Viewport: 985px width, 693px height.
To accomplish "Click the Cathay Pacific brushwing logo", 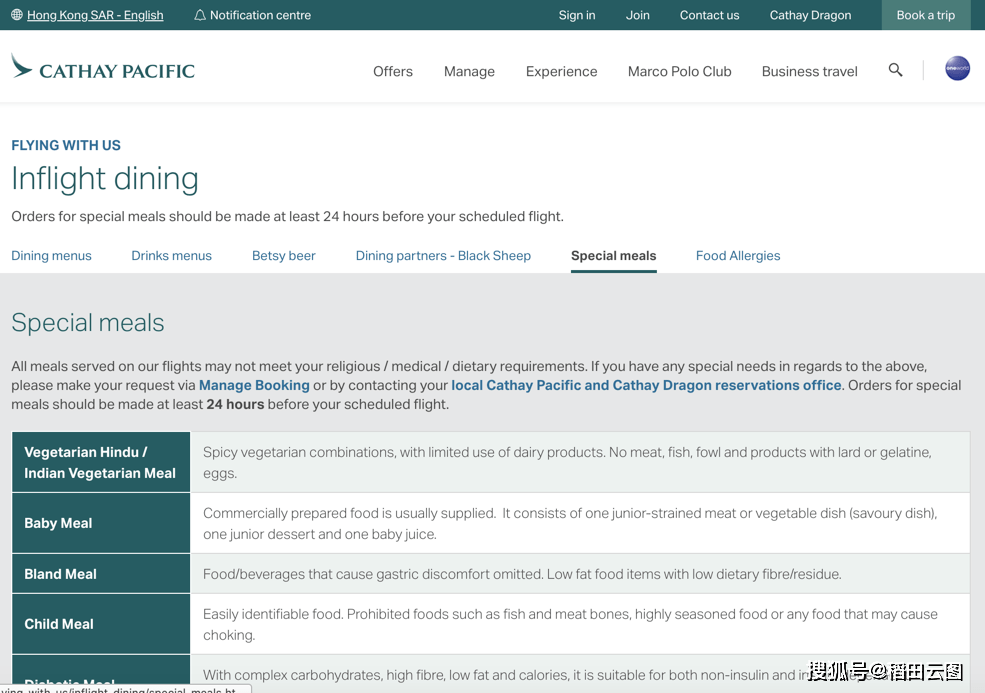I will (x=21, y=66).
